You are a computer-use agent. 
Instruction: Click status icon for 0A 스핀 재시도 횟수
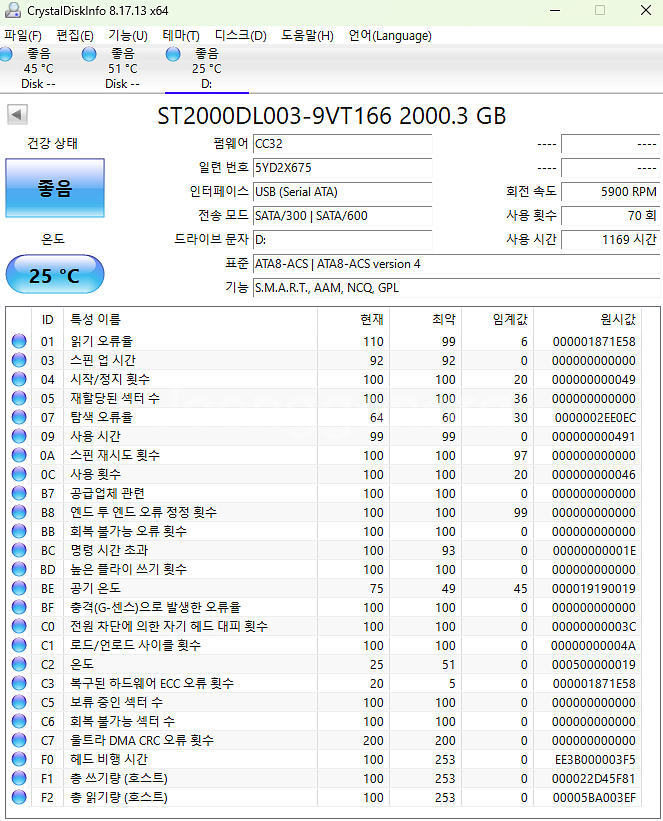[x=19, y=456]
